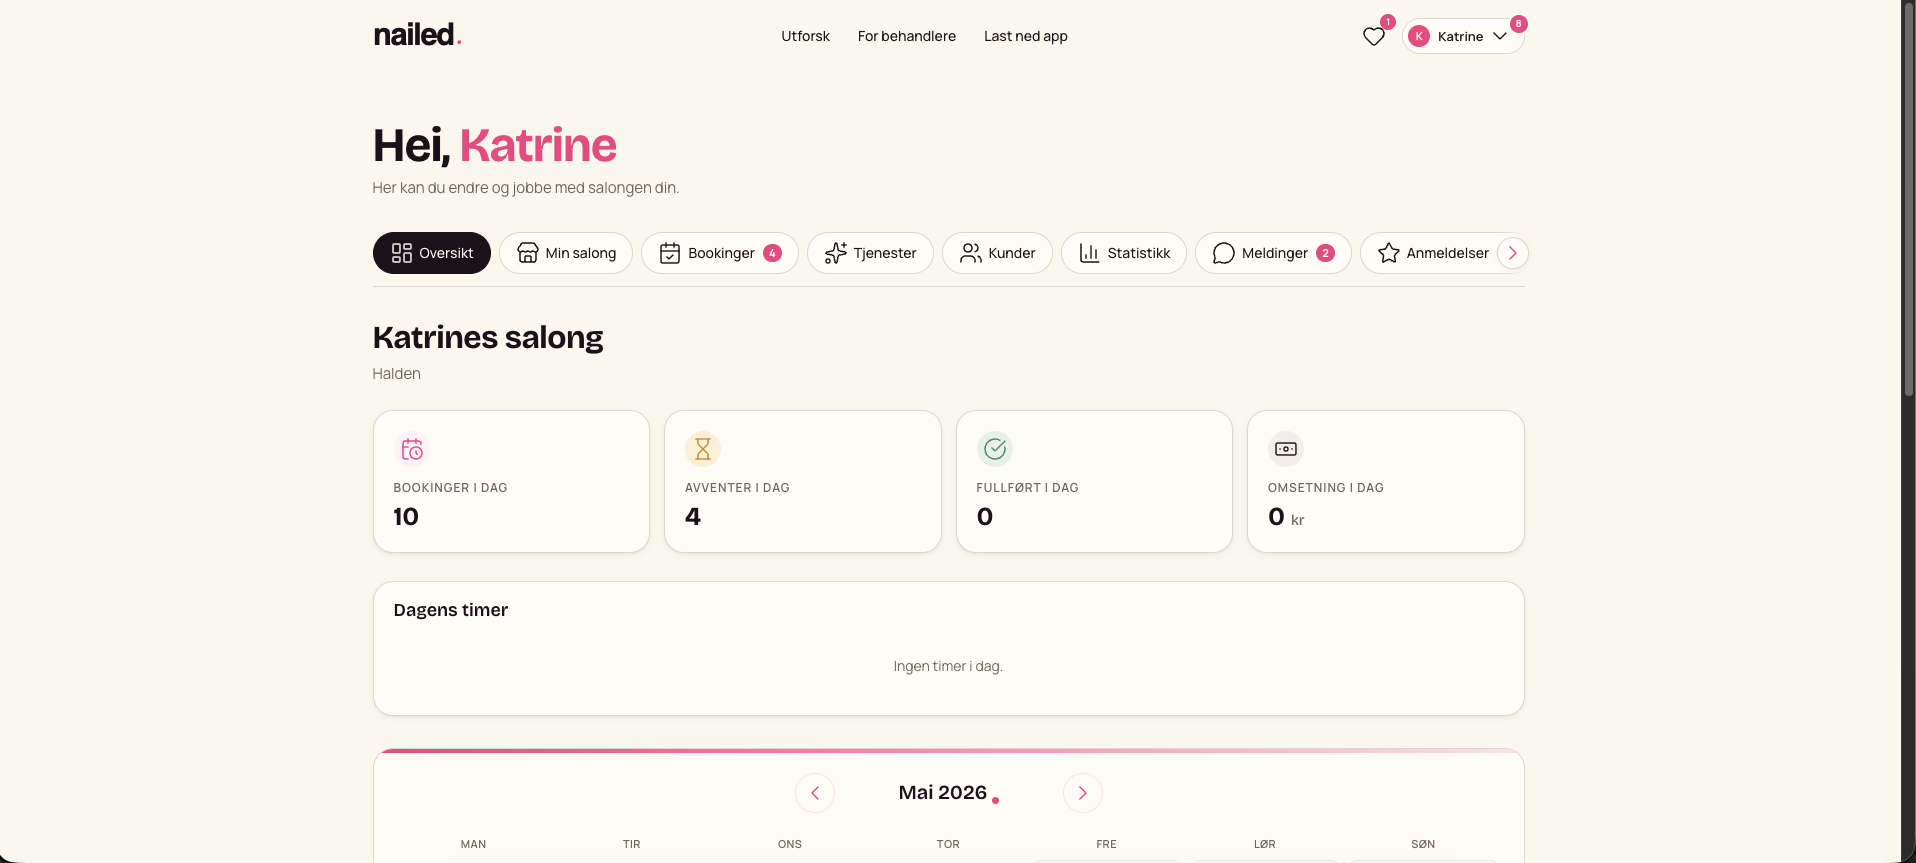The image size is (1916, 863).
Task: Click the Ingen timer i dag message
Action: tap(948, 666)
